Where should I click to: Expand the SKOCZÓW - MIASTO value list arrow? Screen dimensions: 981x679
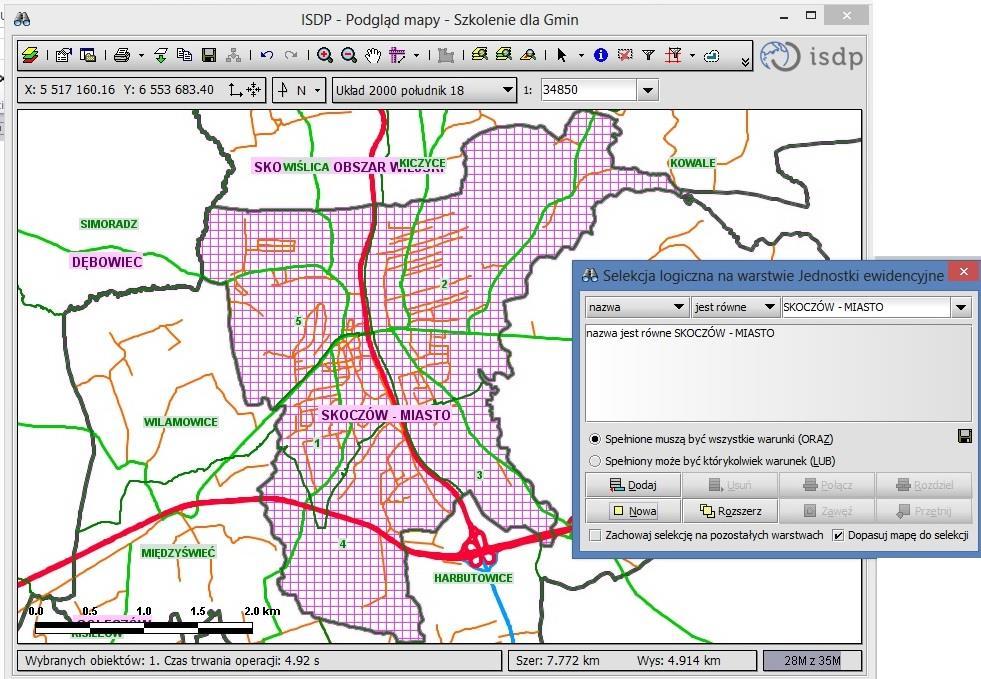tap(961, 307)
